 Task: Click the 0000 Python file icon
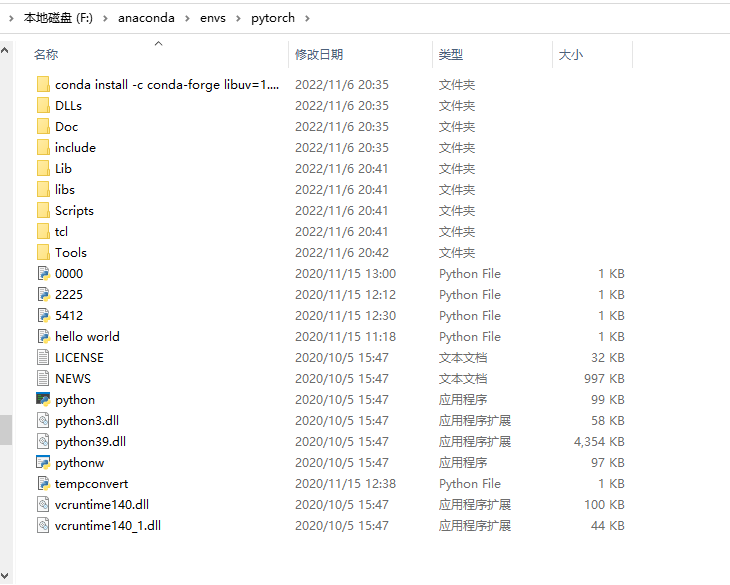pyautogui.click(x=43, y=274)
